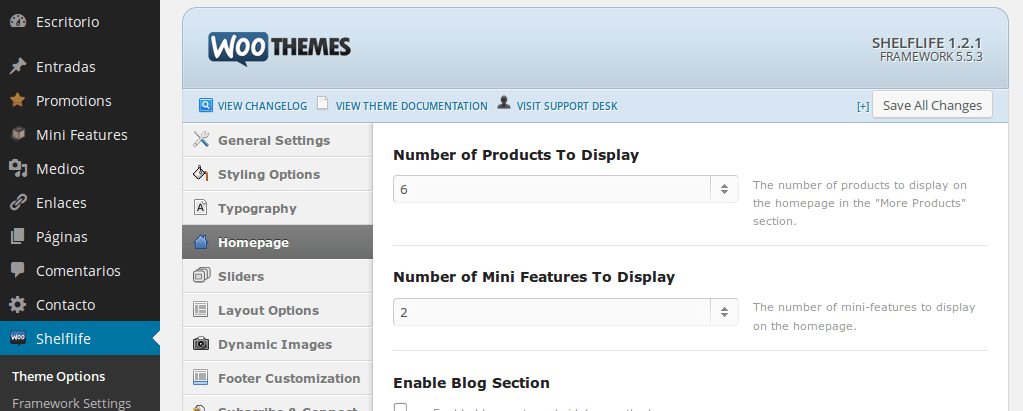The width and height of the screenshot is (1023, 411).
Task: Click the Footer Customization icon
Action: 201,377
